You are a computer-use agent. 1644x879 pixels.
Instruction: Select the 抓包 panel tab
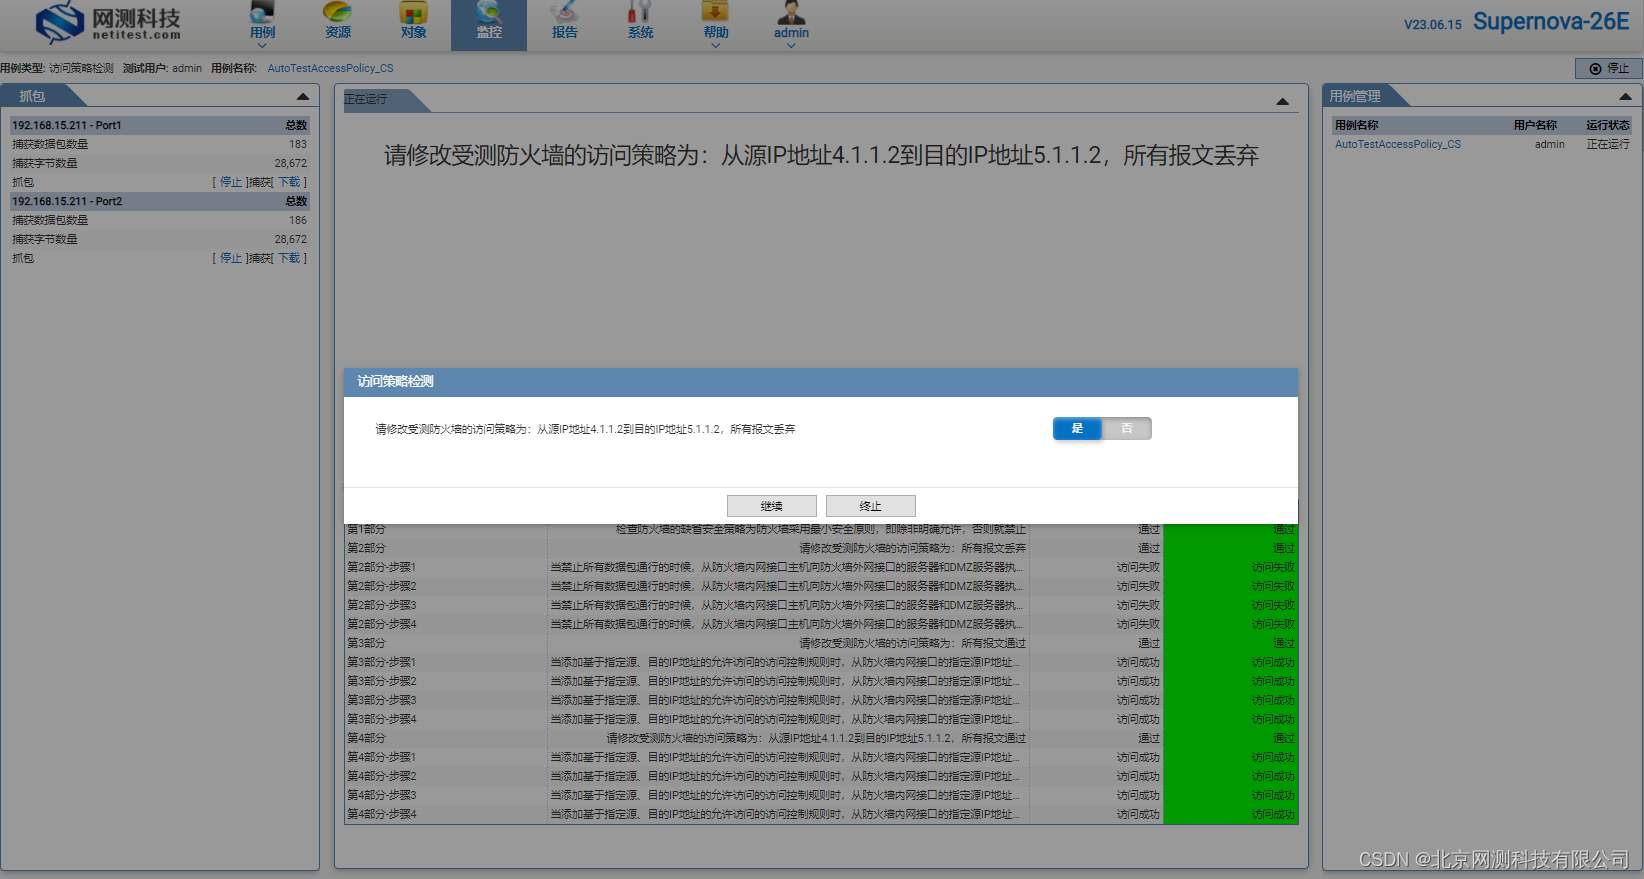[33, 96]
